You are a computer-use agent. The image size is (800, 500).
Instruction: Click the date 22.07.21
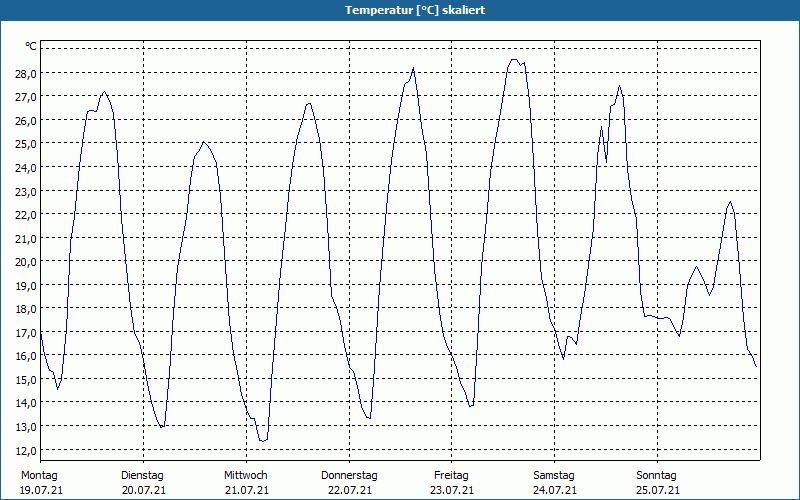(349, 490)
